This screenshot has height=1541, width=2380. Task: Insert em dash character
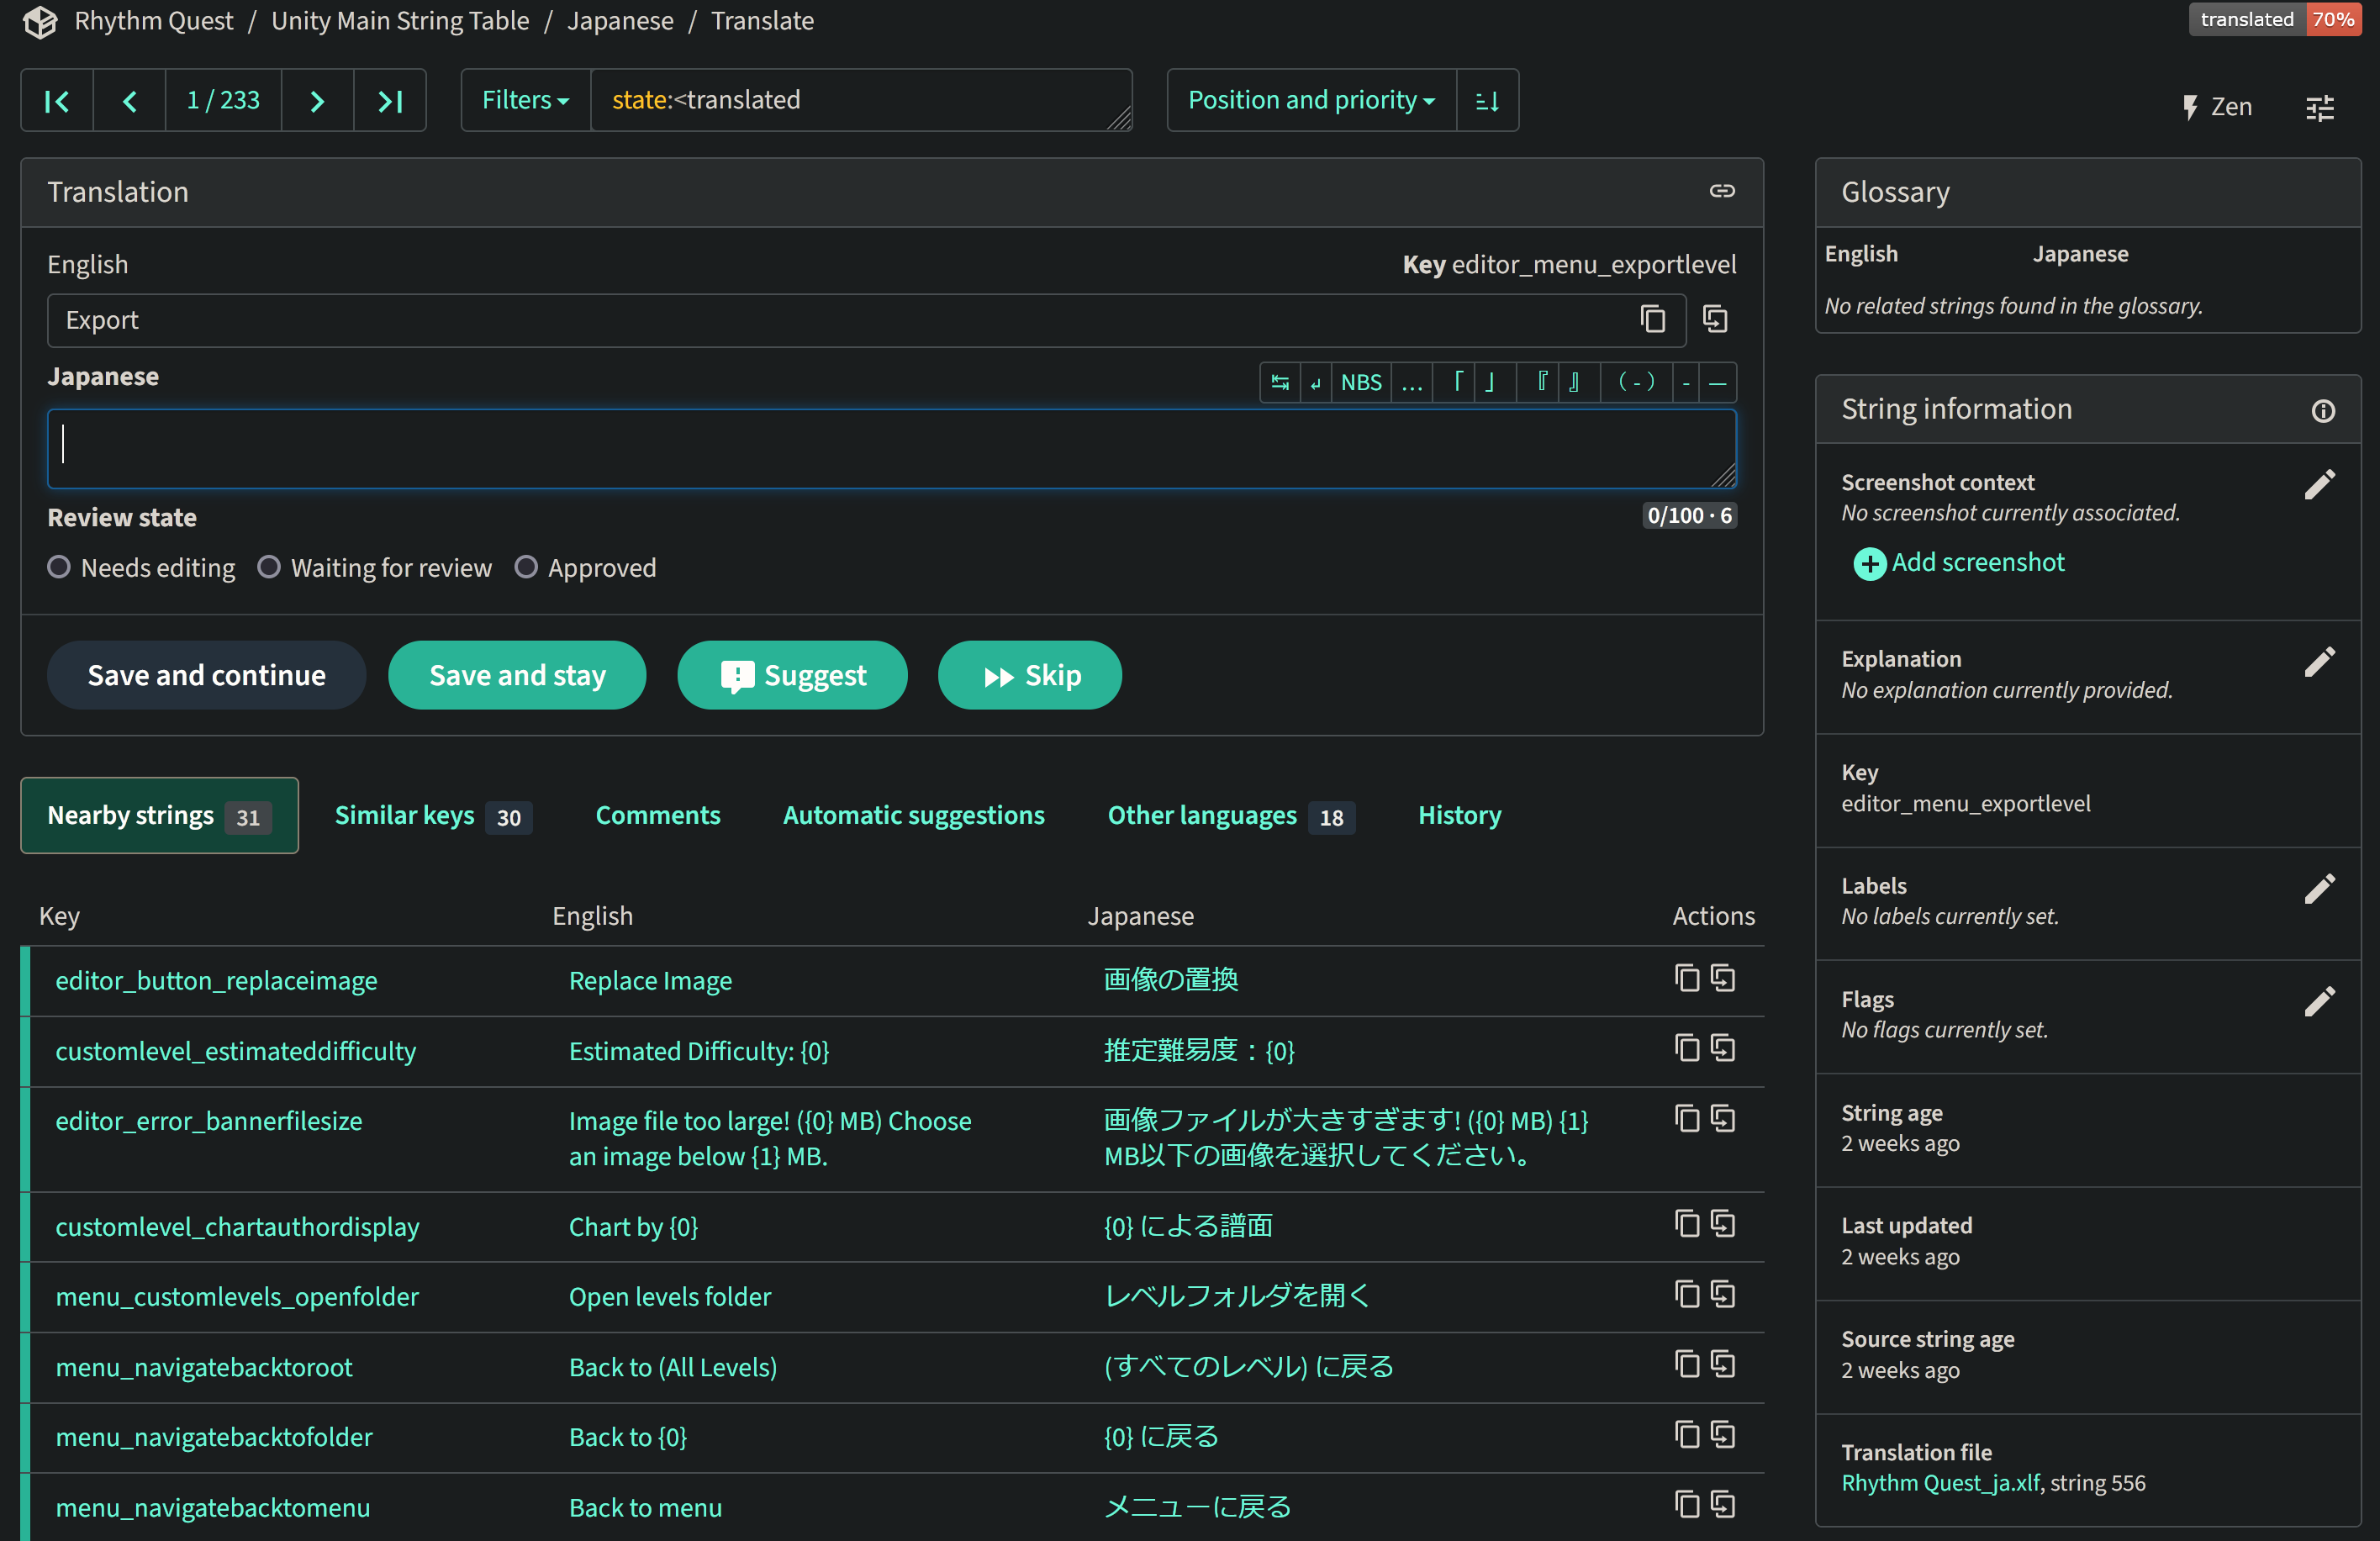[x=1718, y=382]
